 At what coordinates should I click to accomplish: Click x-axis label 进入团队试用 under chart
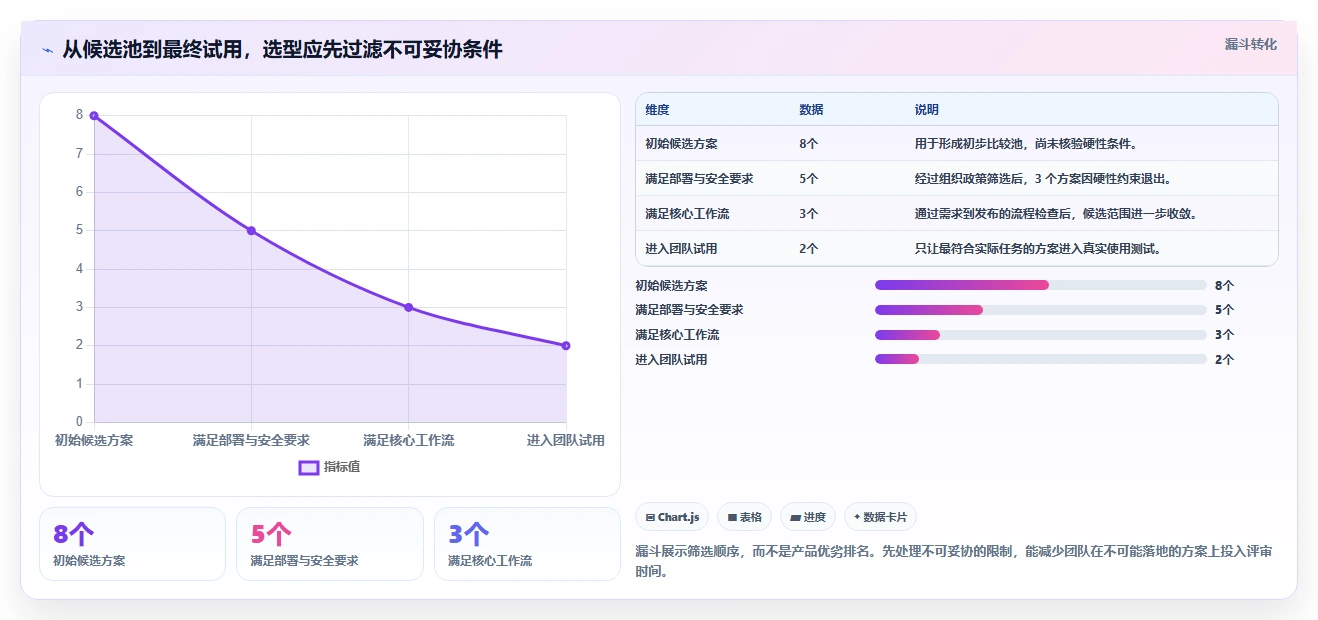[566, 441]
